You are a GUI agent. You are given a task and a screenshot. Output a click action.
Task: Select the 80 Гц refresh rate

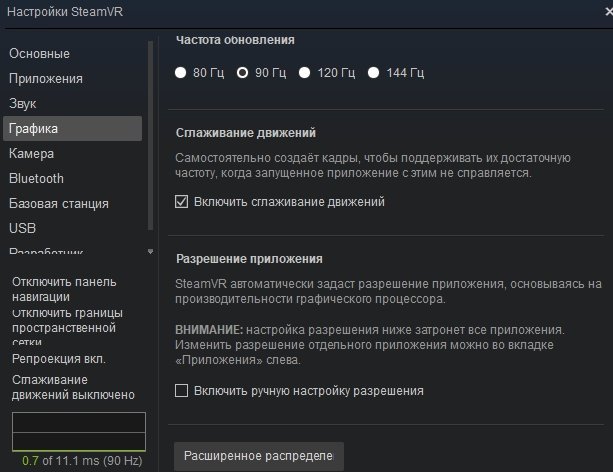(181, 73)
